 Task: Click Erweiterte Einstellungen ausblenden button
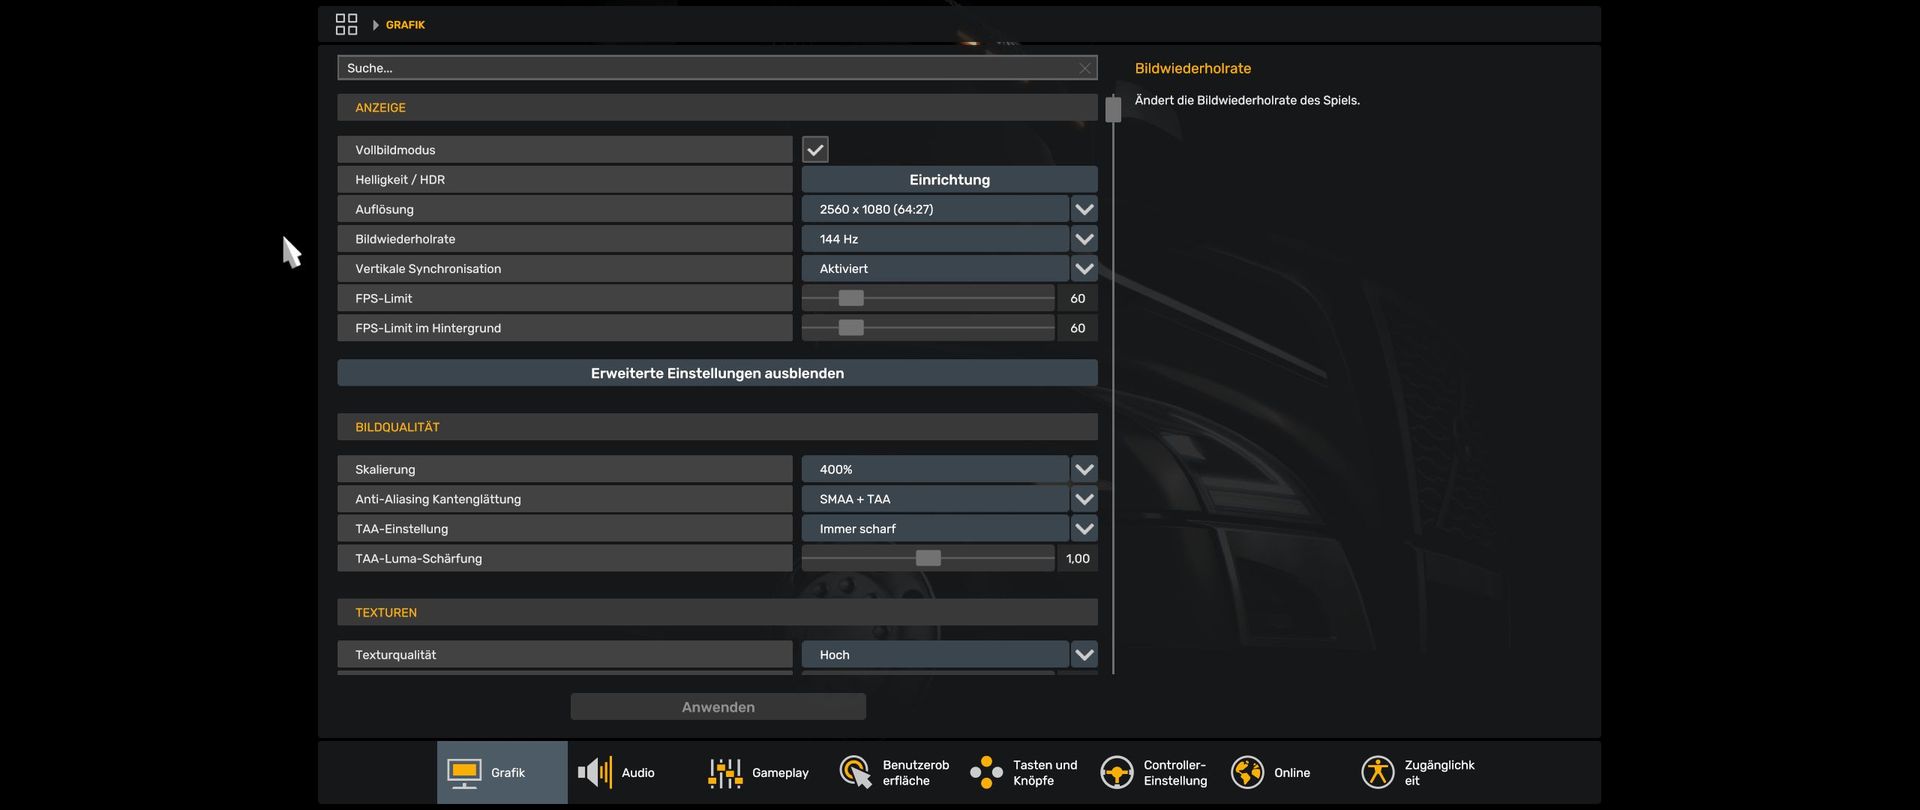(717, 373)
